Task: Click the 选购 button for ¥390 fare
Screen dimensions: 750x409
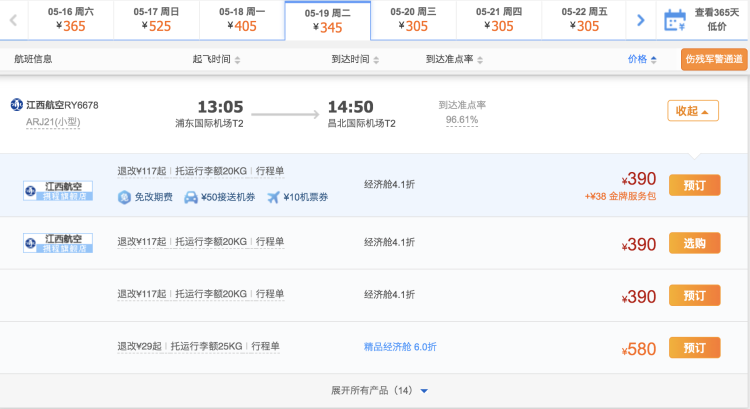Action: 694,243
